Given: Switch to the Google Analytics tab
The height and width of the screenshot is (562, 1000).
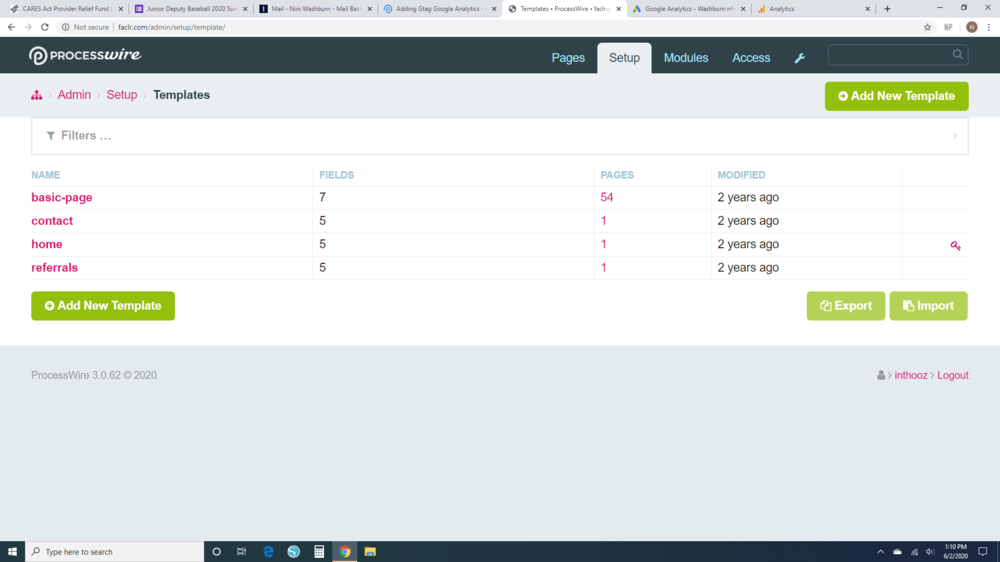Looking at the screenshot, I should point(686,9).
